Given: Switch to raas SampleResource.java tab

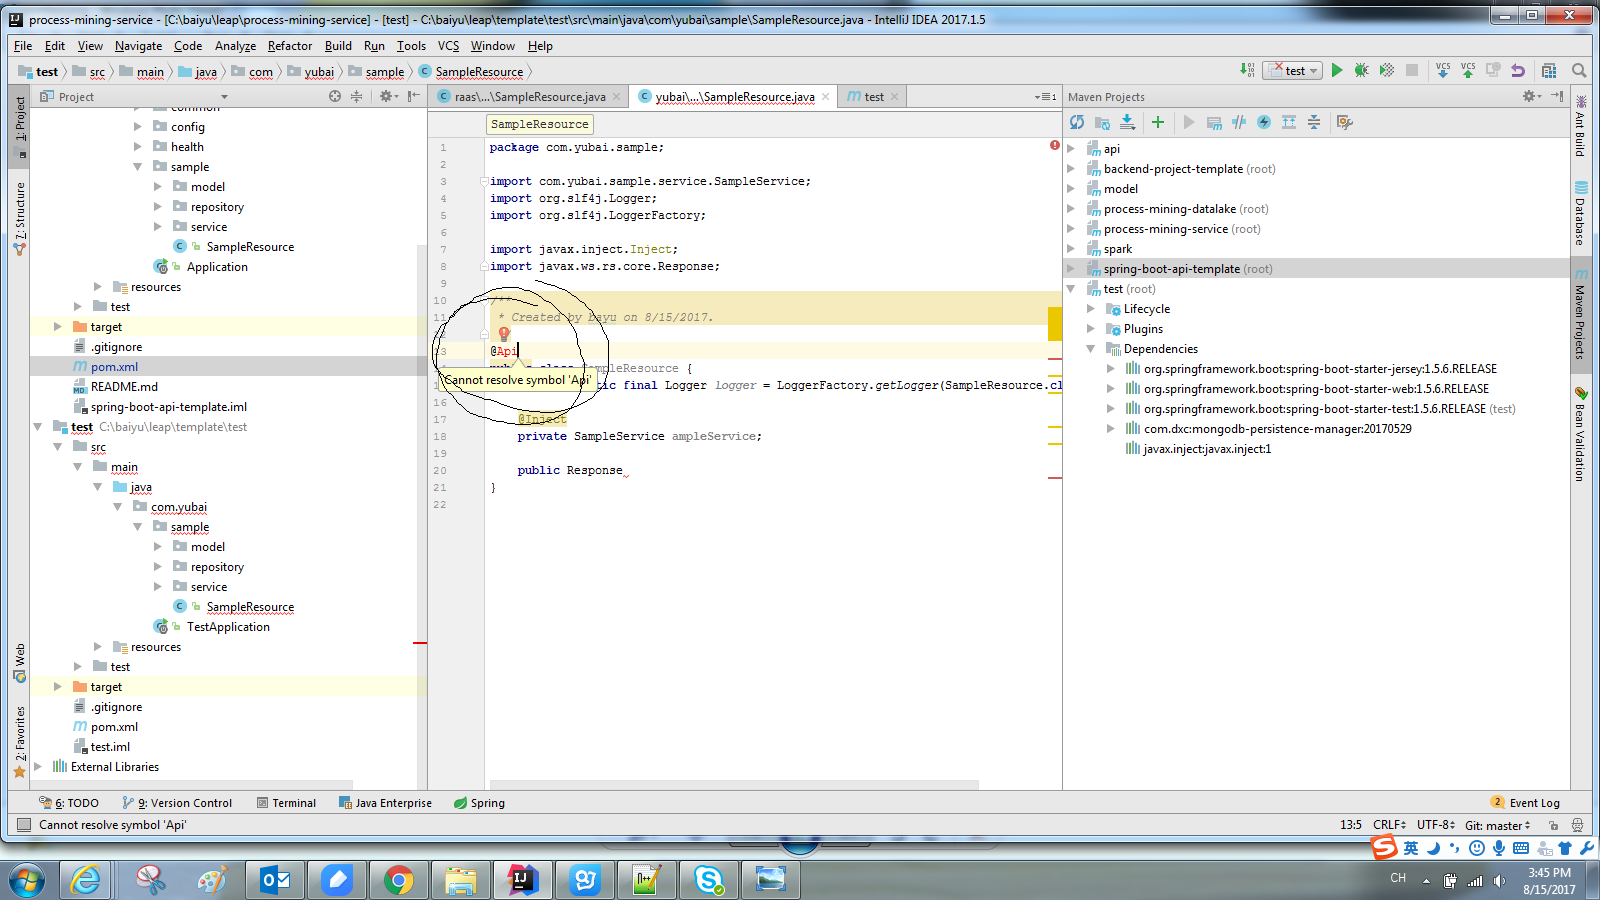Looking at the screenshot, I should (529, 97).
